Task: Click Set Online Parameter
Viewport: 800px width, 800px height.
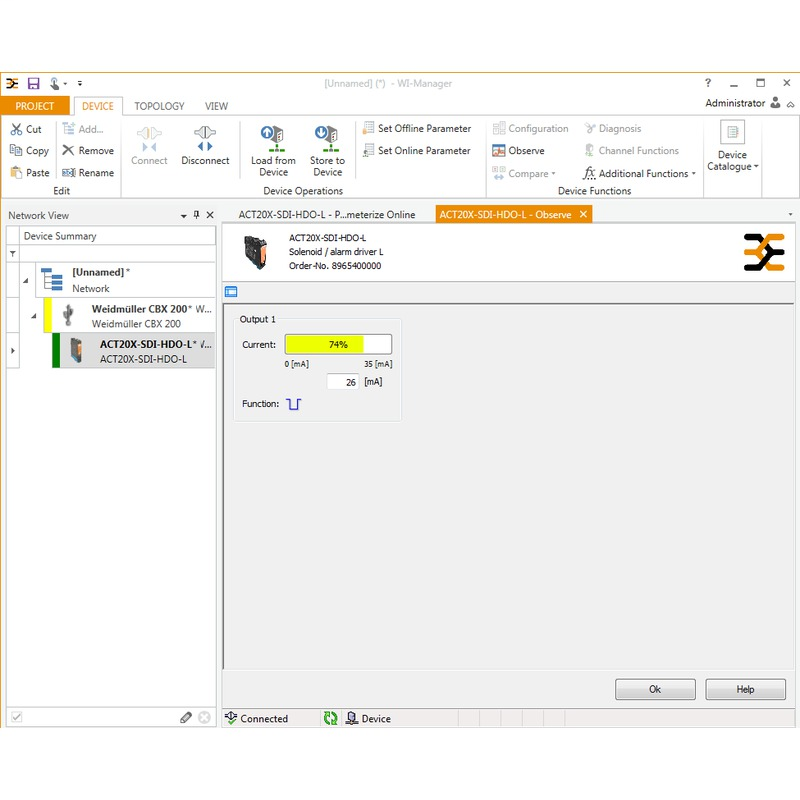Action: pyautogui.click(x=417, y=151)
